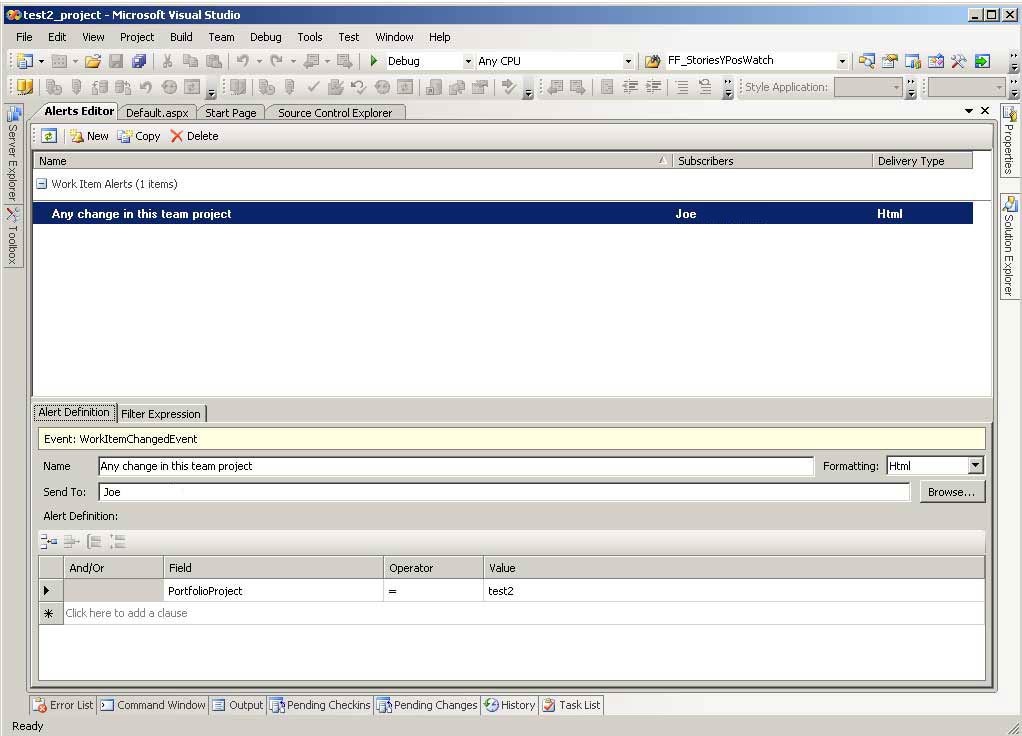Image resolution: width=1022 pixels, height=736 pixels.
Task: Sort by the Delivery Type column header
Action: (922, 161)
